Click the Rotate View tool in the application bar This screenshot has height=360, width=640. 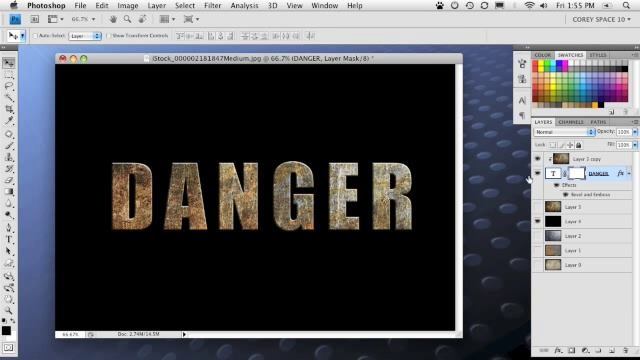click(x=142, y=19)
